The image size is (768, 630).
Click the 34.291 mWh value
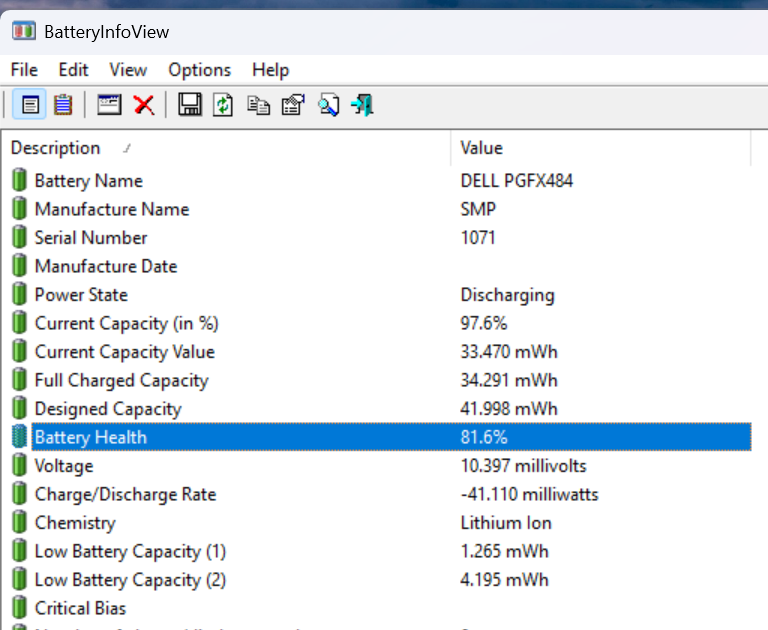point(508,380)
